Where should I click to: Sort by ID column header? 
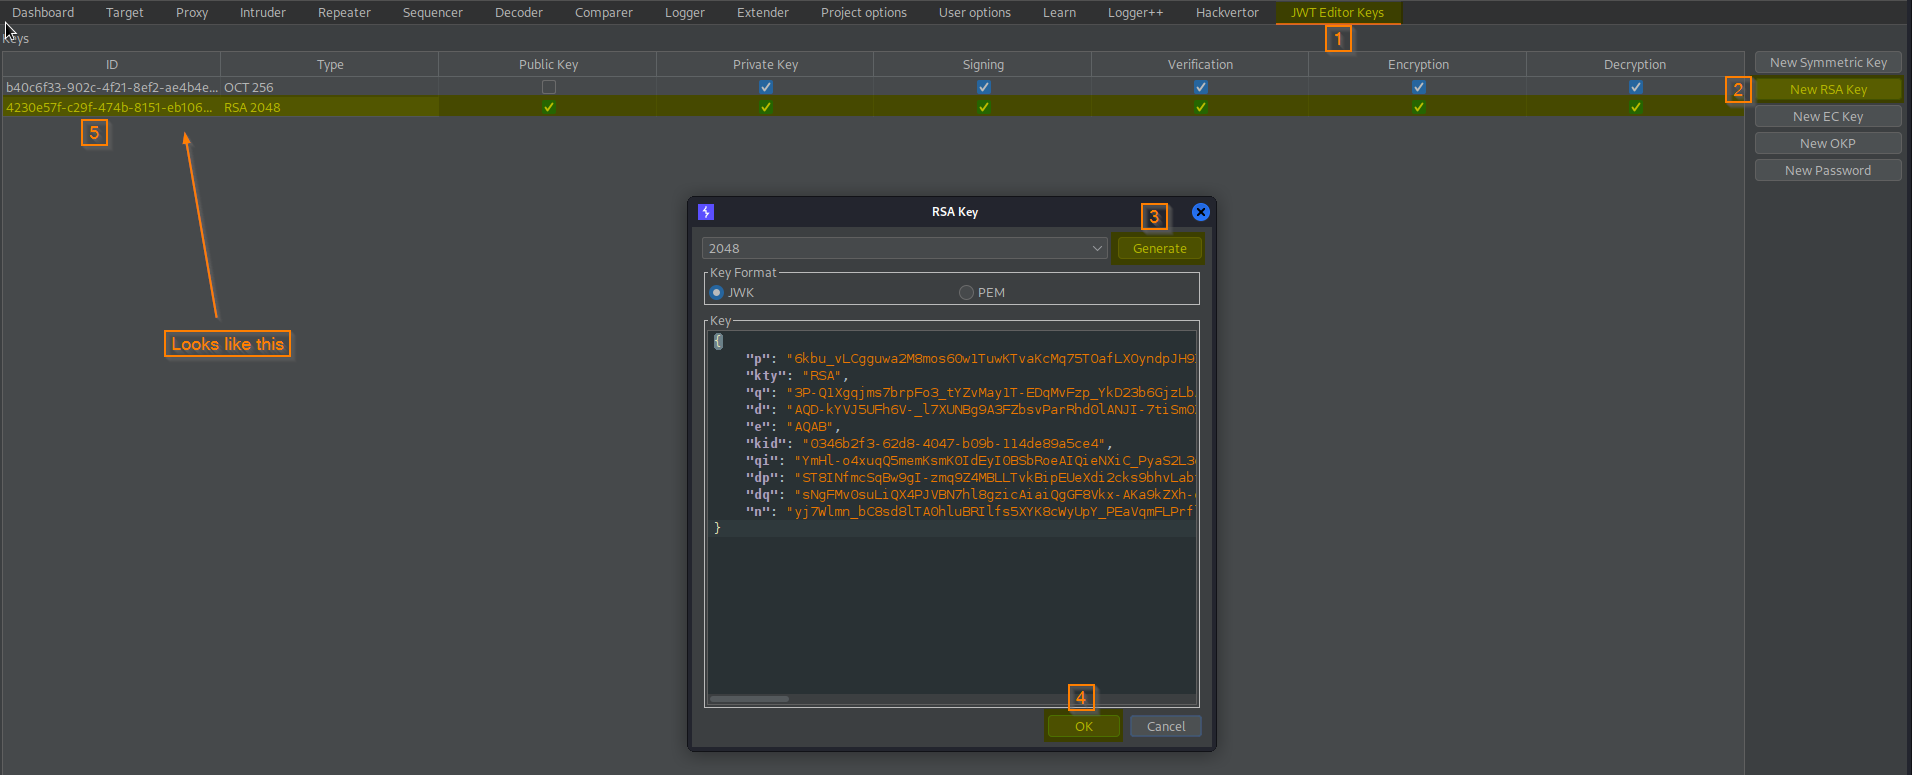pyautogui.click(x=112, y=64)
